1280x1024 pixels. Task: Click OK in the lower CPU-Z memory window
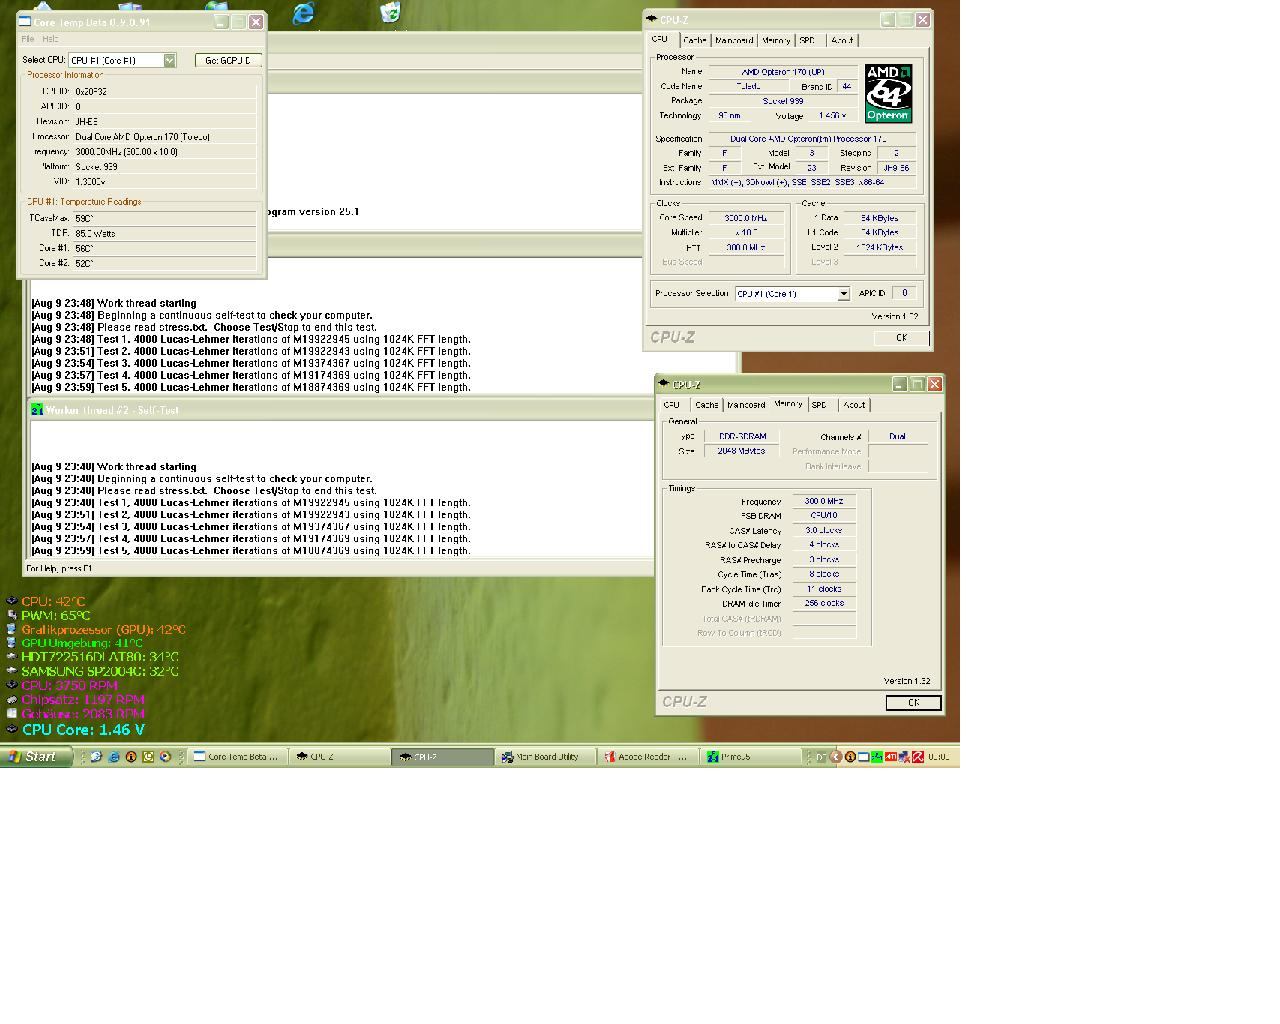tap(913, 703)
